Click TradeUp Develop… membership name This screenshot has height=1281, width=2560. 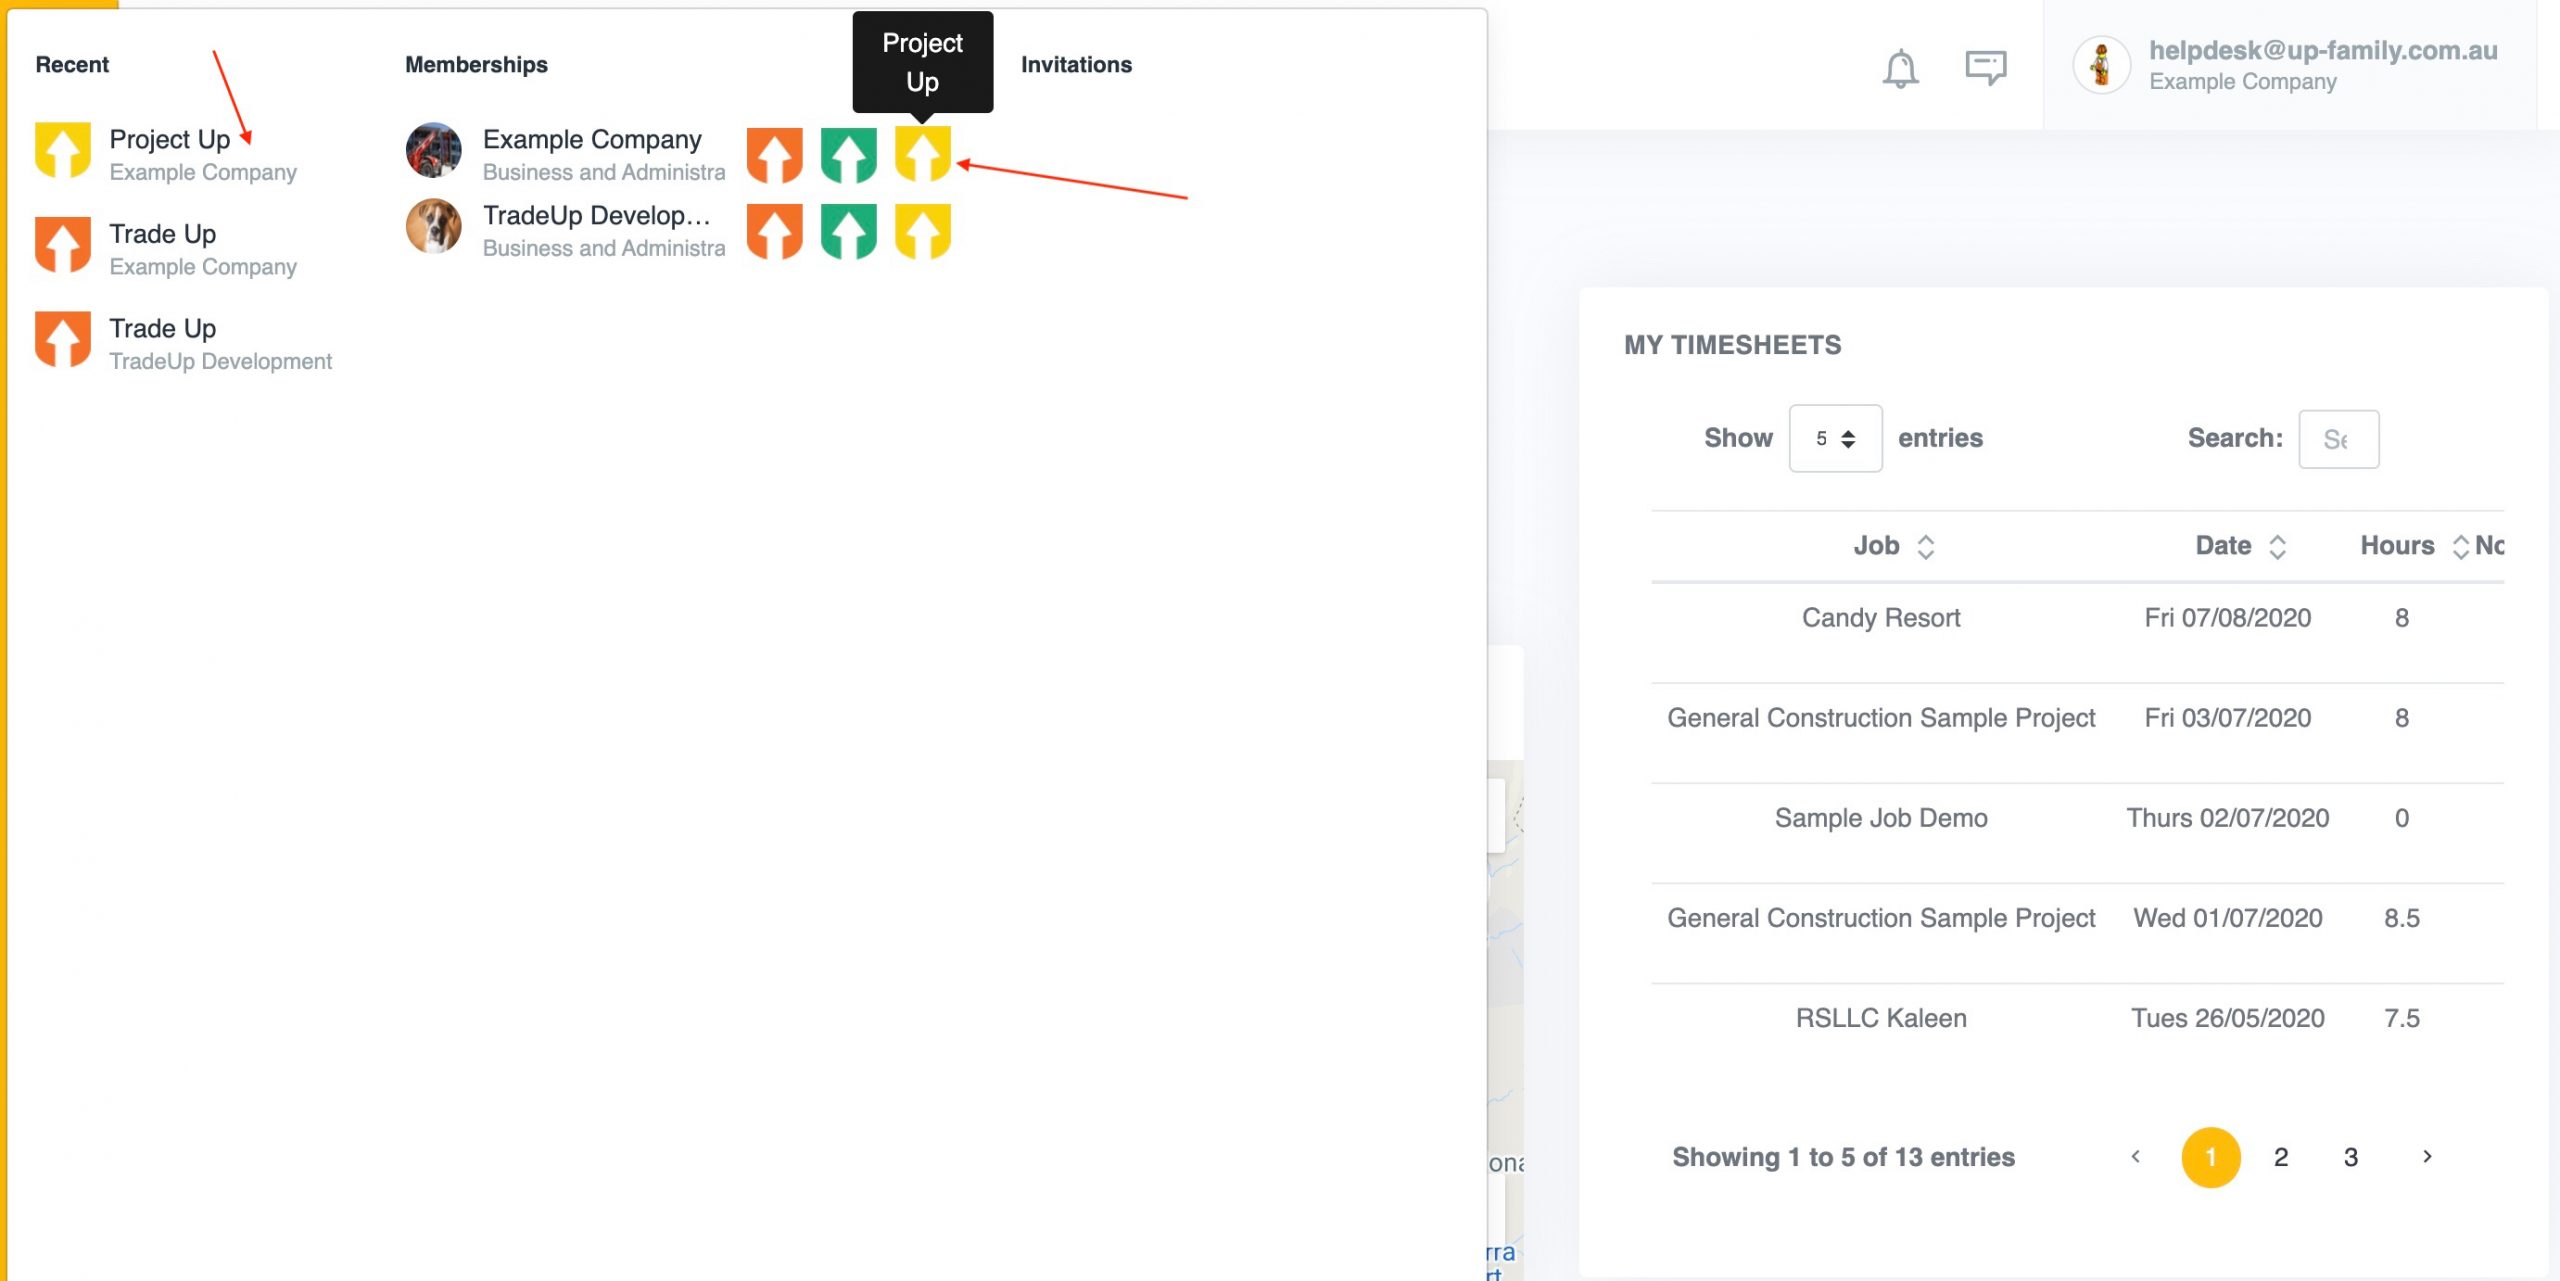tap(597, 215)
